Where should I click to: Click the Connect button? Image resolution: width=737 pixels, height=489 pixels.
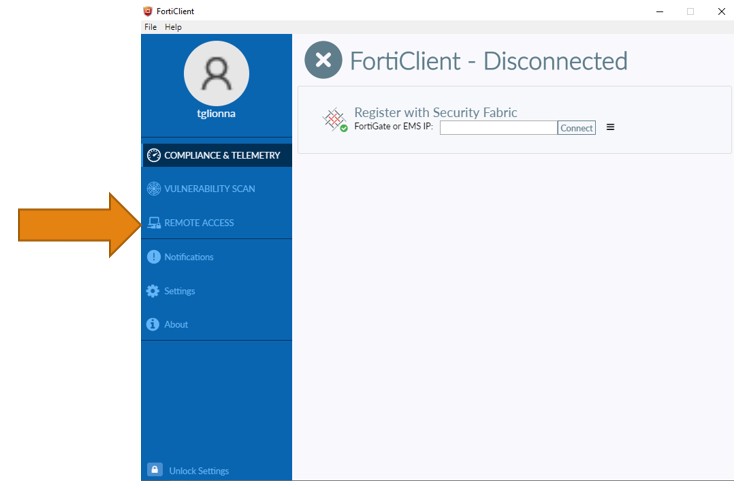(576, 127)
